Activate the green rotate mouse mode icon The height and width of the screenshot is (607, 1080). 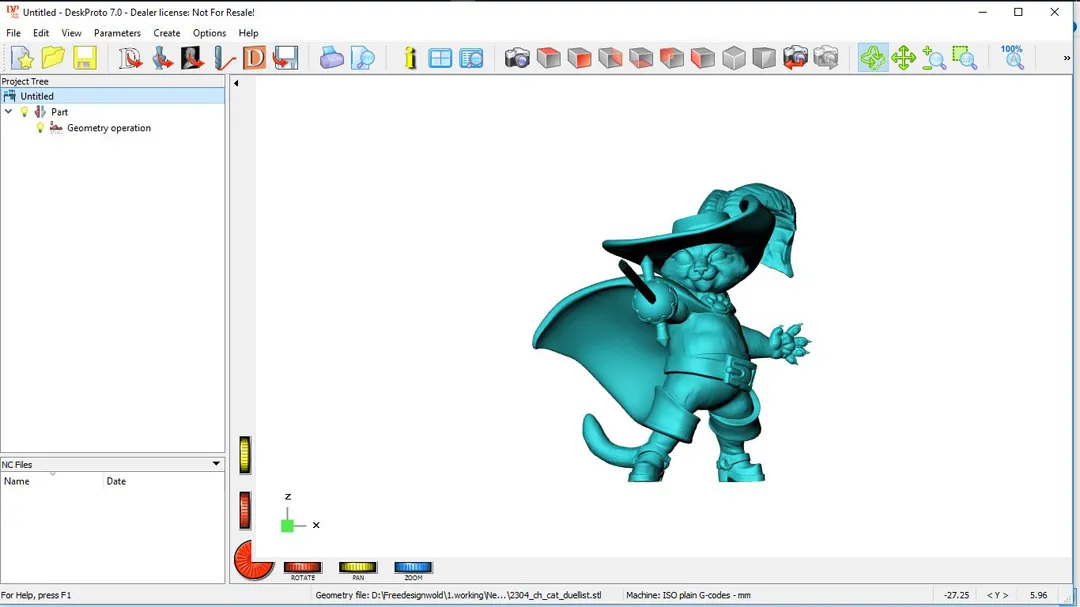(x=873, y=59)
